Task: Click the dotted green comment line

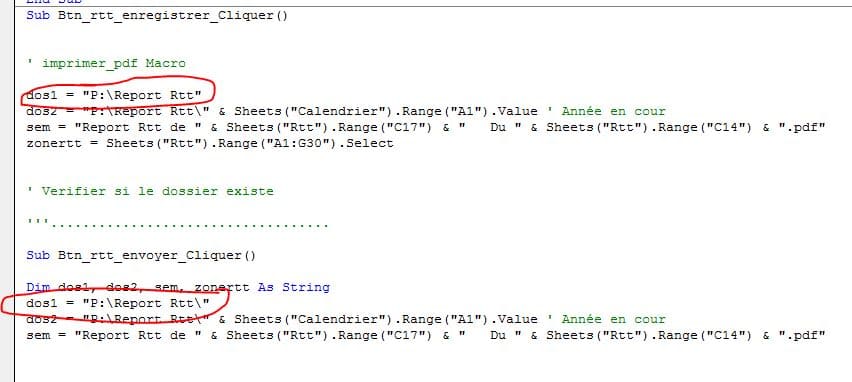Action: (177, 223)
